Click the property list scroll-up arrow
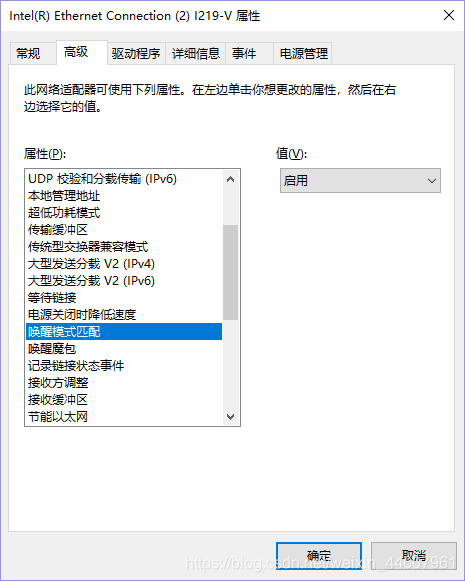 coord(230,179)
